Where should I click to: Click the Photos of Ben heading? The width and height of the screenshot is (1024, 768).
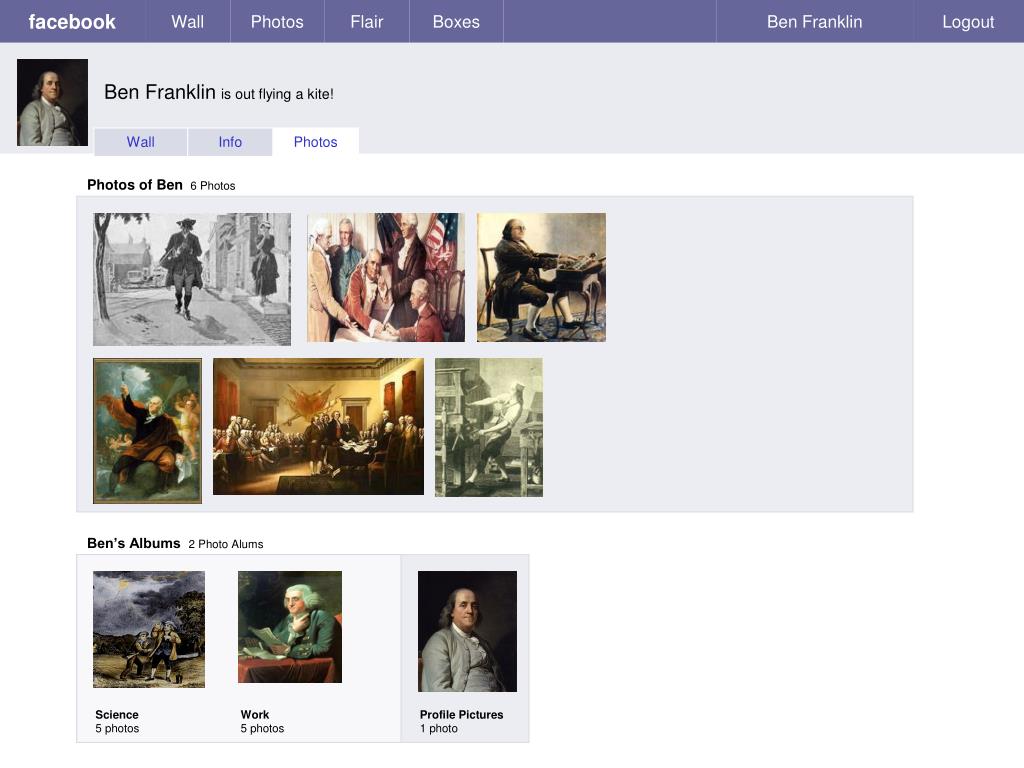[x=135, y=185]
